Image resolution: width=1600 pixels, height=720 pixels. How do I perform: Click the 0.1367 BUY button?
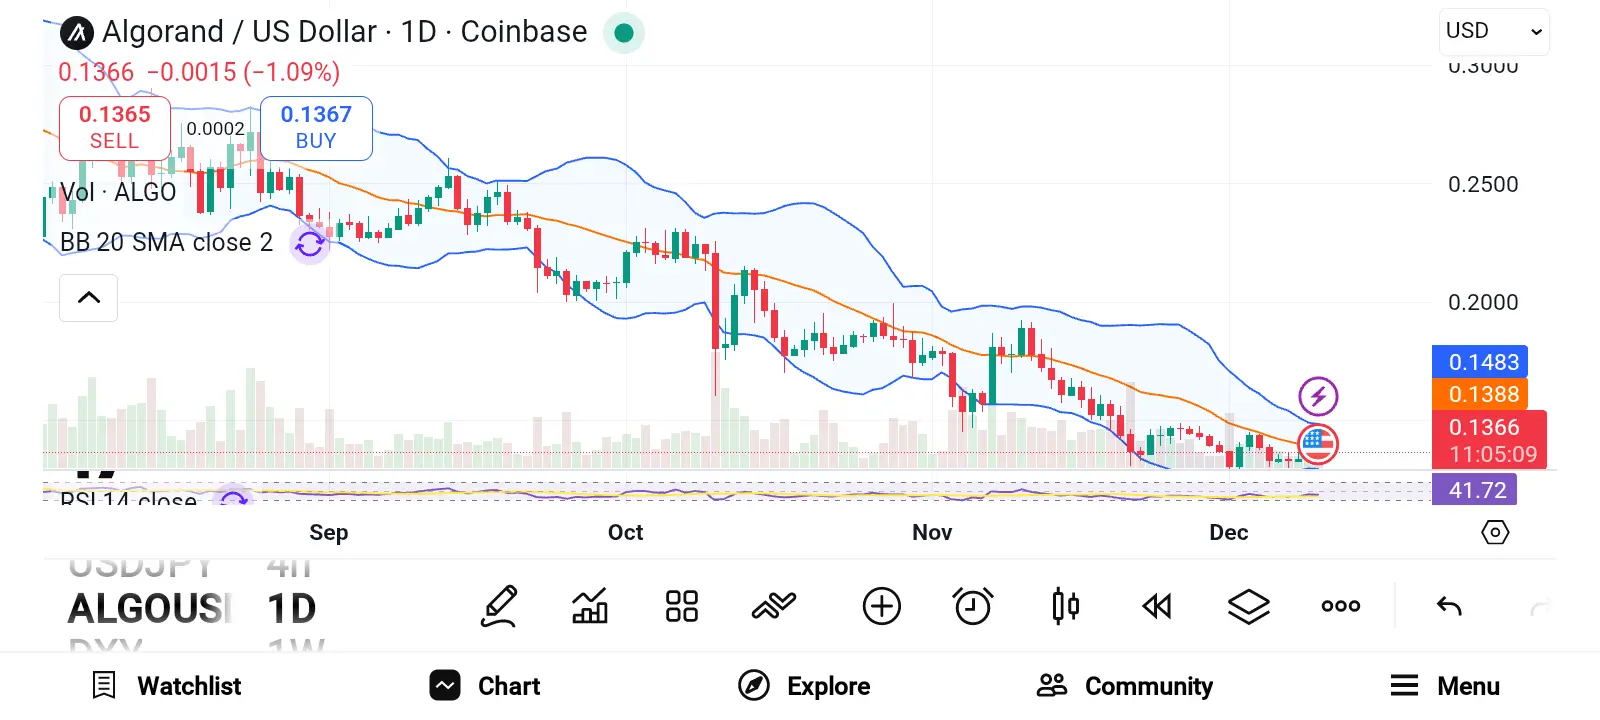tap(316, 128)
